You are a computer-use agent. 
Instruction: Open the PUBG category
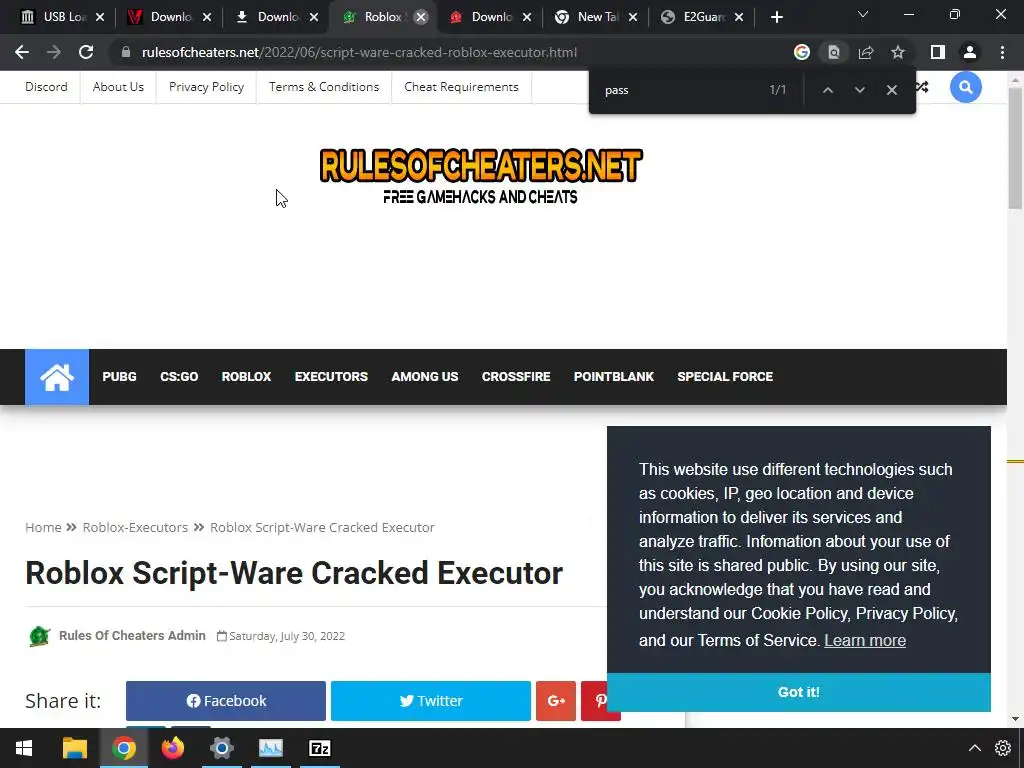120,377
